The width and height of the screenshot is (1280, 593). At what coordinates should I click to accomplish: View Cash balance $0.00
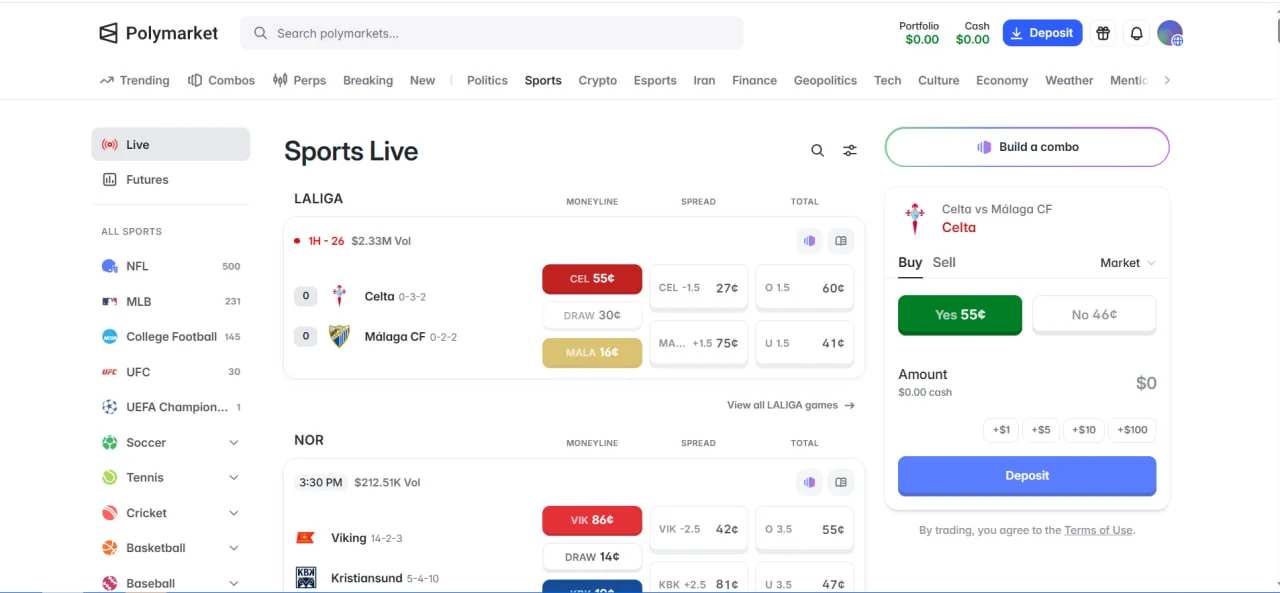pyautogui.click(x=974, y=33)
